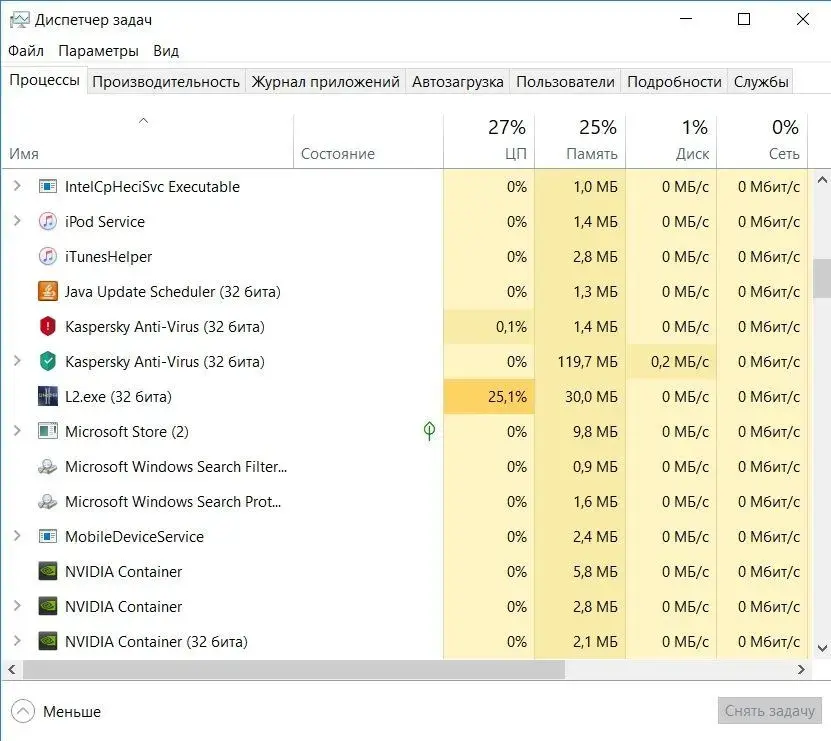Select the iTunesHelper process name
Viewport: 831px width, 741px height.
[x=108, y=257]
